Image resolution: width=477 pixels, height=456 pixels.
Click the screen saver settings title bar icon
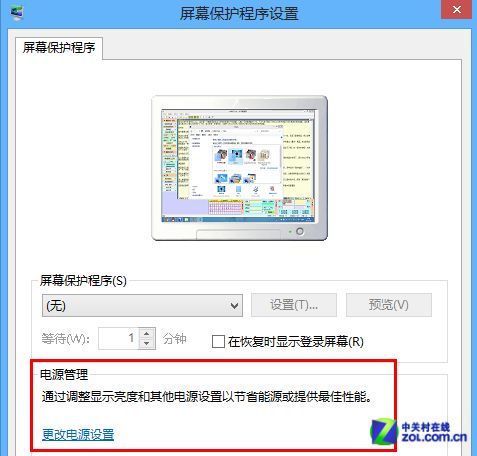coord(17,13)
